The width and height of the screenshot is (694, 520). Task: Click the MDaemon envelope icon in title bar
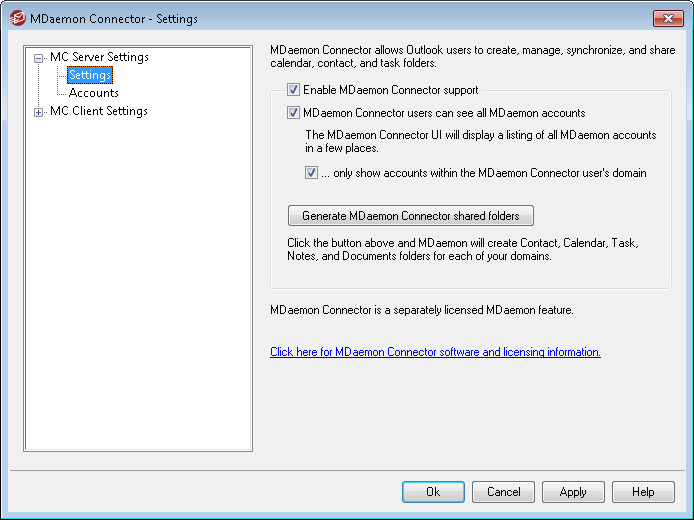(x=16, y=18)
